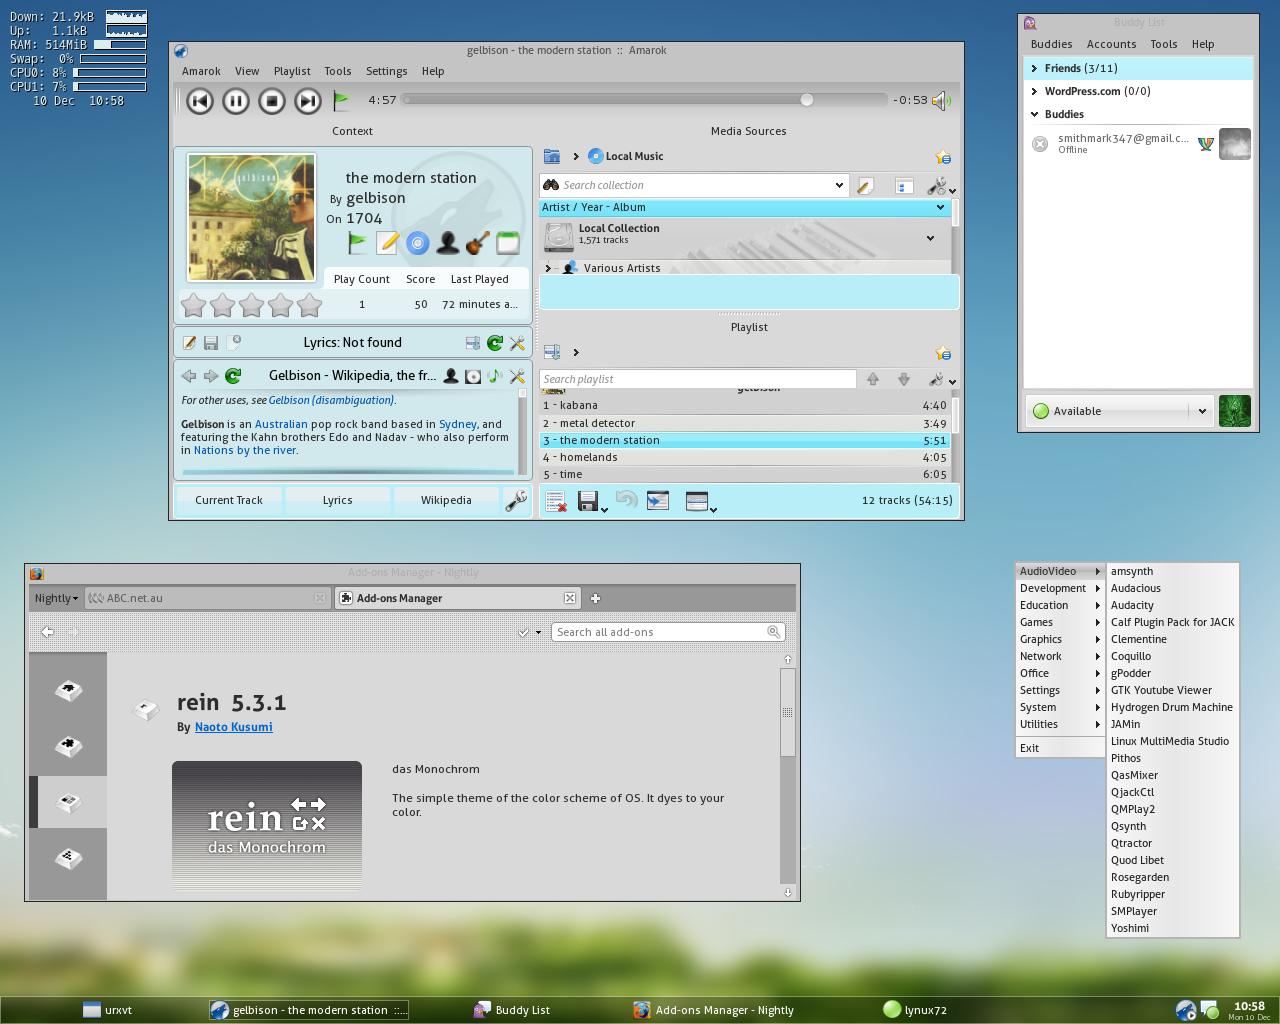Click the artist silhouette icon in Current Track applet
Screen dimensions: 1280x1024
click(448, 242)
